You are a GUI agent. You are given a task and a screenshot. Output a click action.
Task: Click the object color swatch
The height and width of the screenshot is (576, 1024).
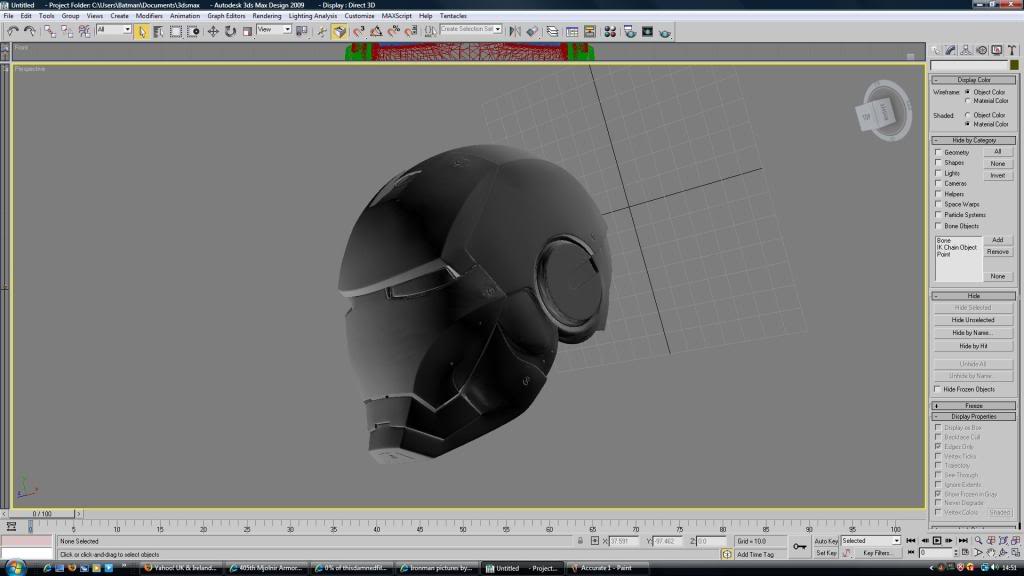[x=1012, y=65]
